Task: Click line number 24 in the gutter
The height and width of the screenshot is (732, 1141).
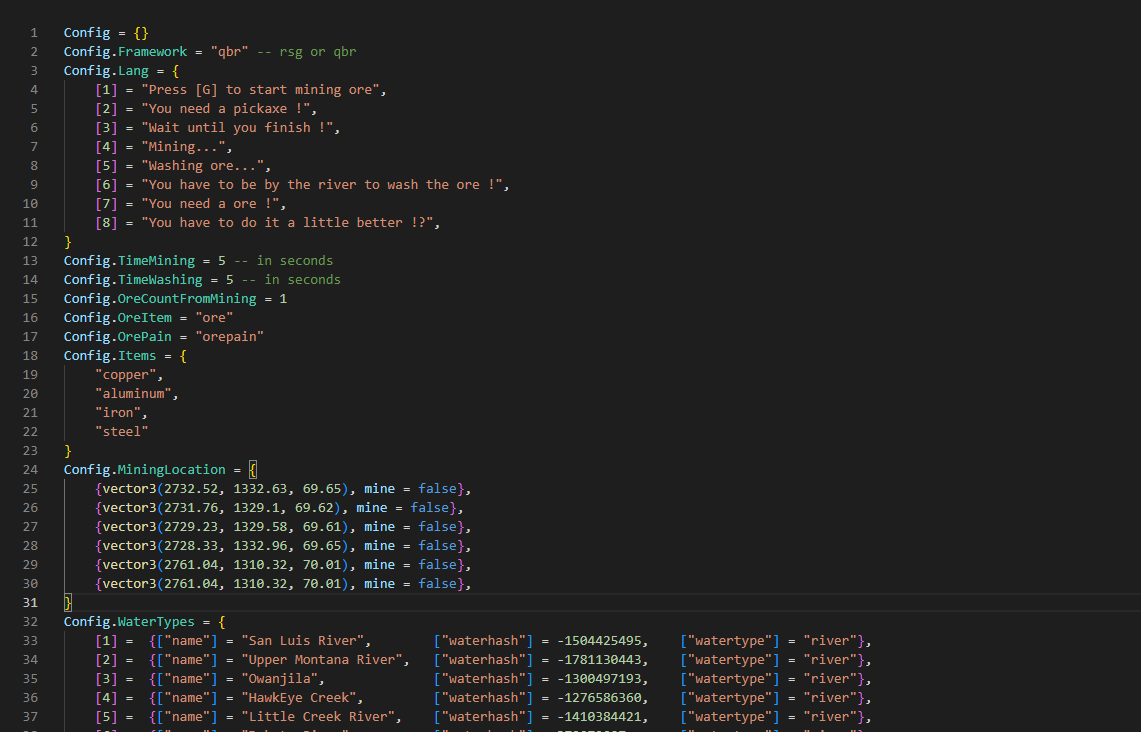Action: tap(30, 470)
